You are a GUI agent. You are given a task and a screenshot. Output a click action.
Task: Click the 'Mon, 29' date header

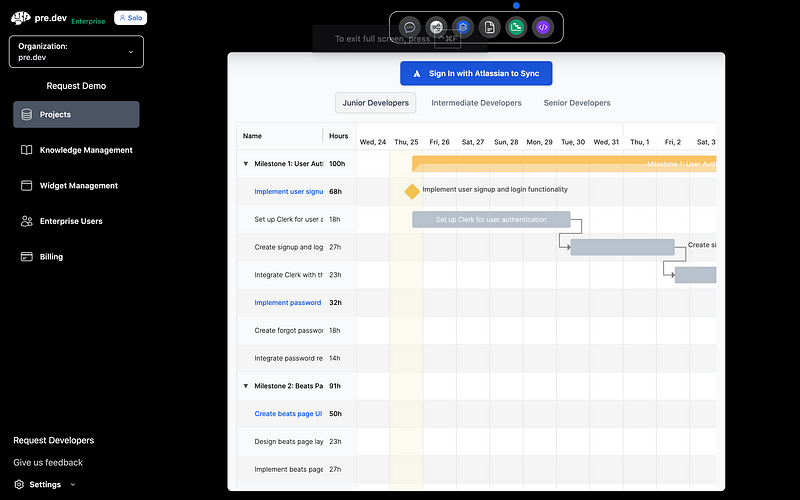click(x=539, y=142)
